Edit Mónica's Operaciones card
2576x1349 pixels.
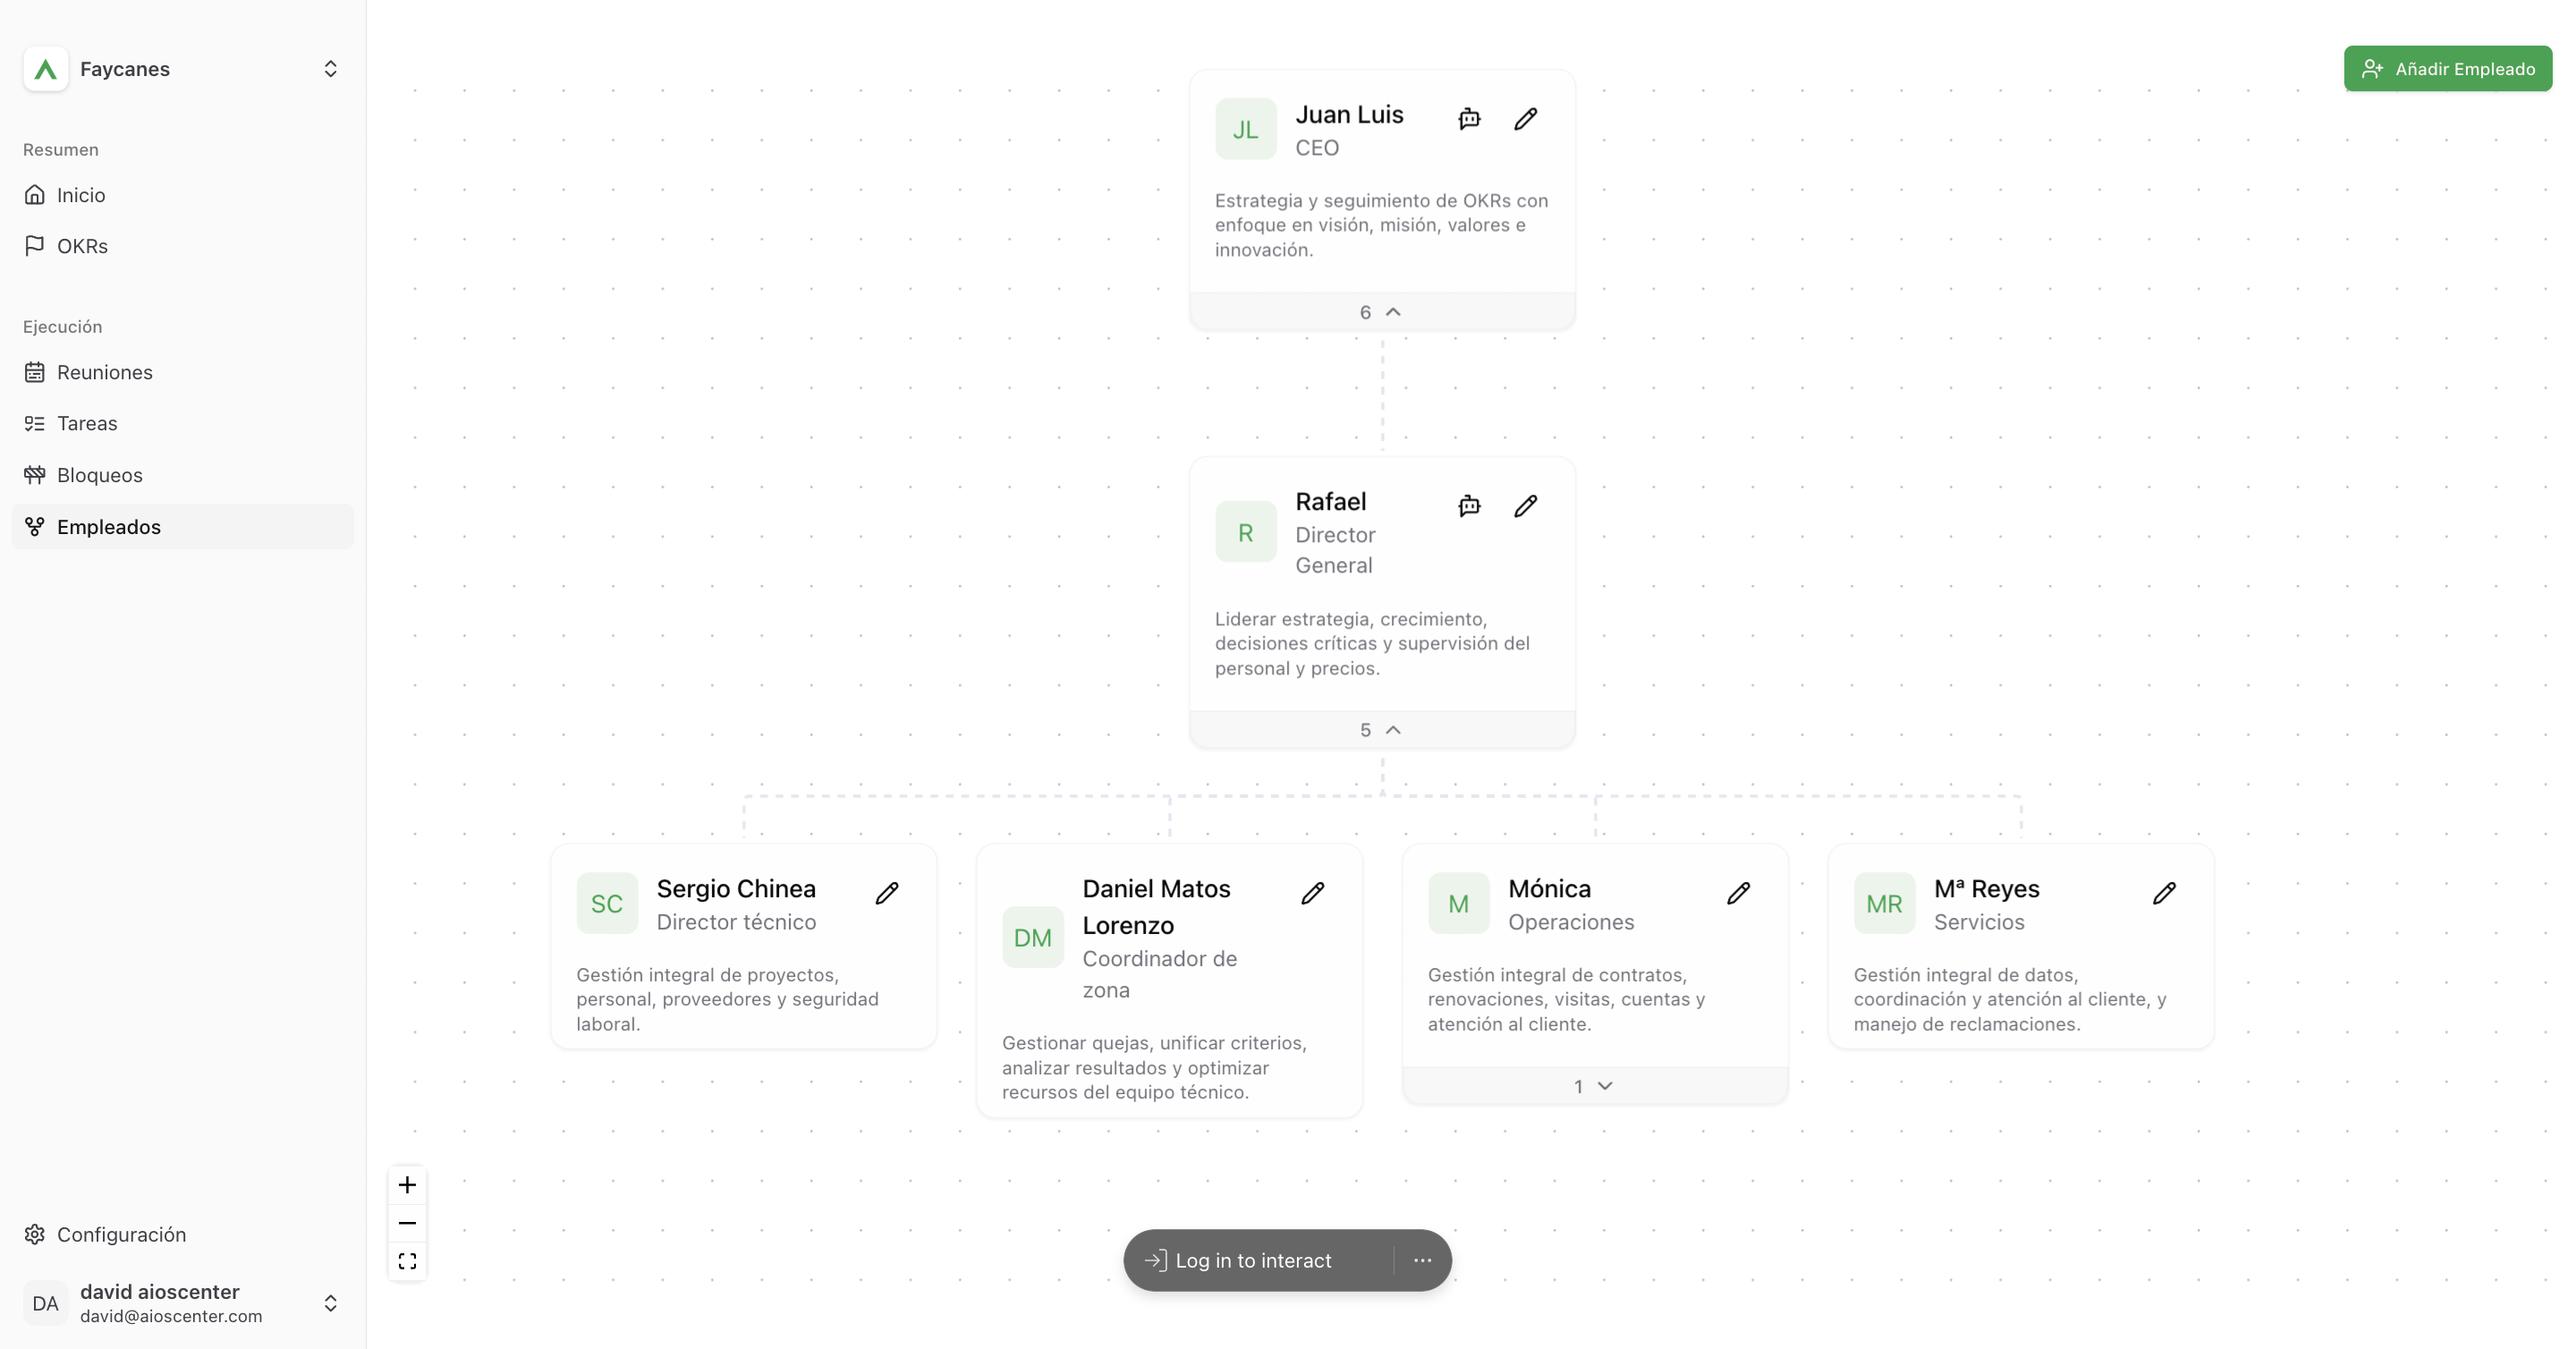pyautogui.click(x=1739, y=893)
